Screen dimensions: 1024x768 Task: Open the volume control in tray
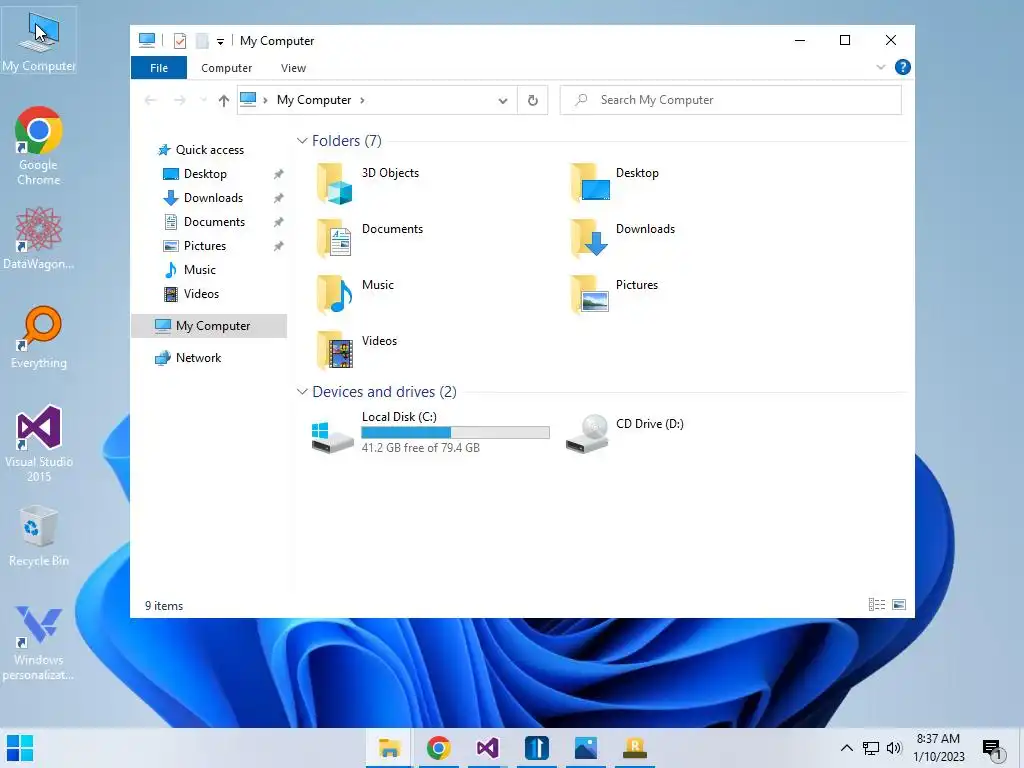coord(894,748)
